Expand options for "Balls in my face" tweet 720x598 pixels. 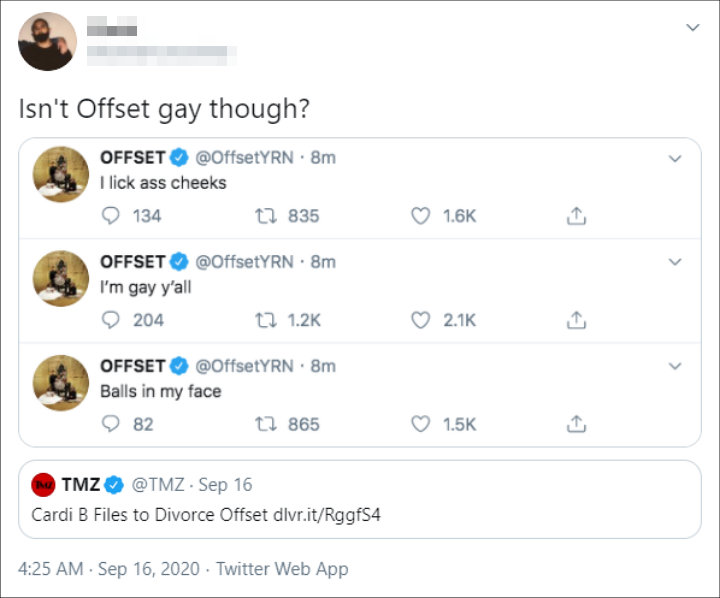675,367
